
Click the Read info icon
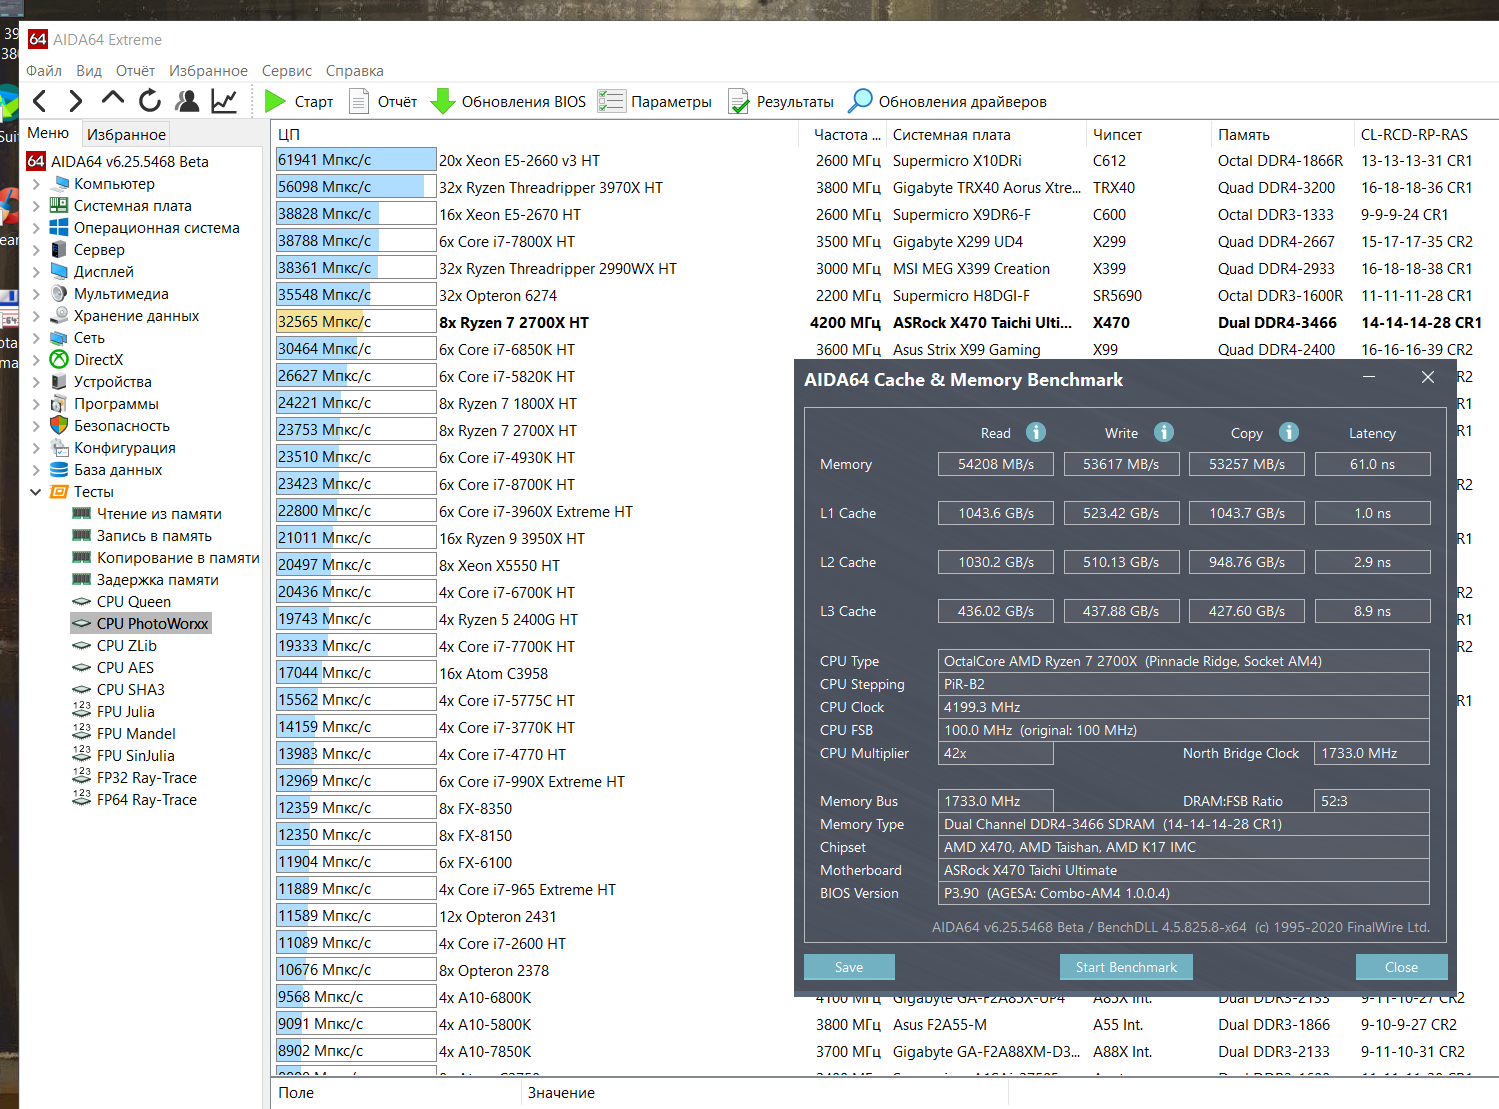[x=1036, y=432]
